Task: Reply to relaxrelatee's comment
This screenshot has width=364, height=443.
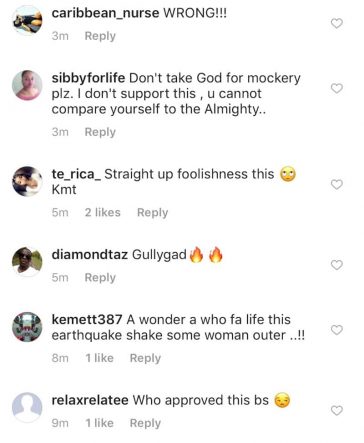Action: point(145,423)
